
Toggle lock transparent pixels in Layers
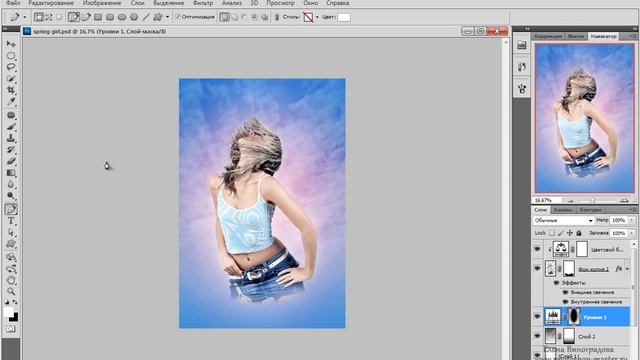551,233
